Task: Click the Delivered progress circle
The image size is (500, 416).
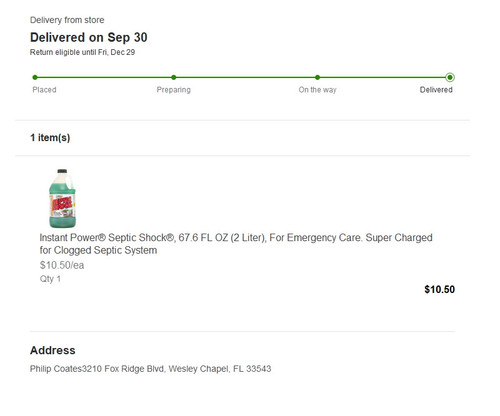Action: [450, 77]
